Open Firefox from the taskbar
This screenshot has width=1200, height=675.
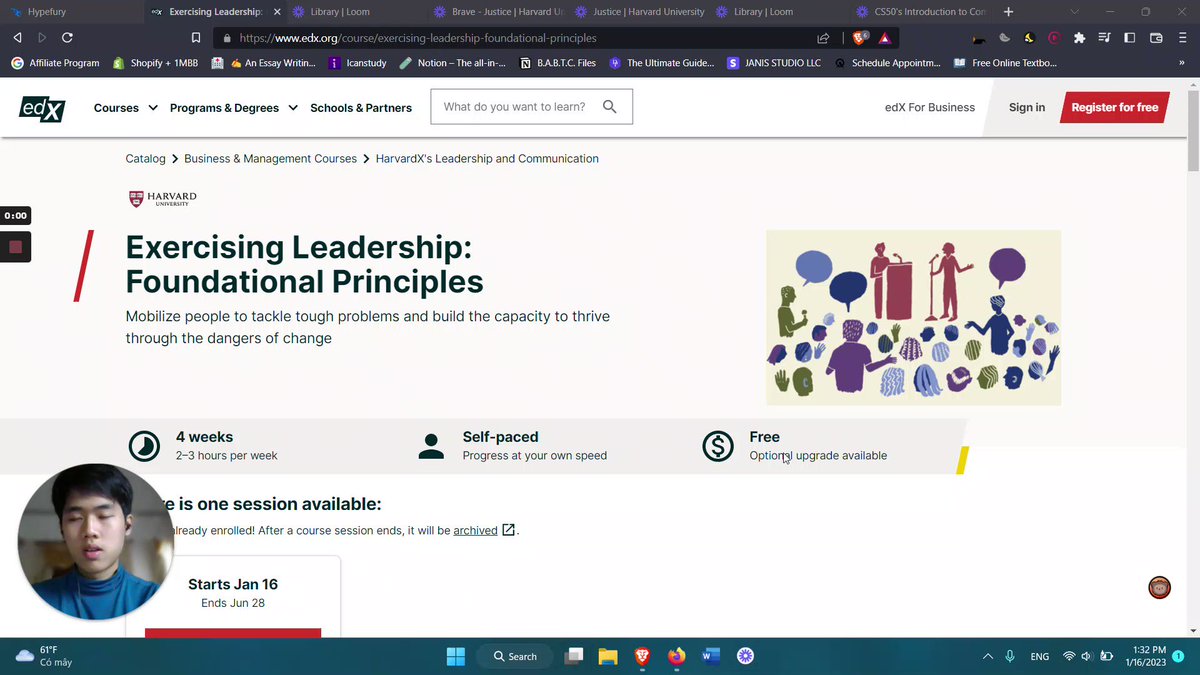(677, 656)
